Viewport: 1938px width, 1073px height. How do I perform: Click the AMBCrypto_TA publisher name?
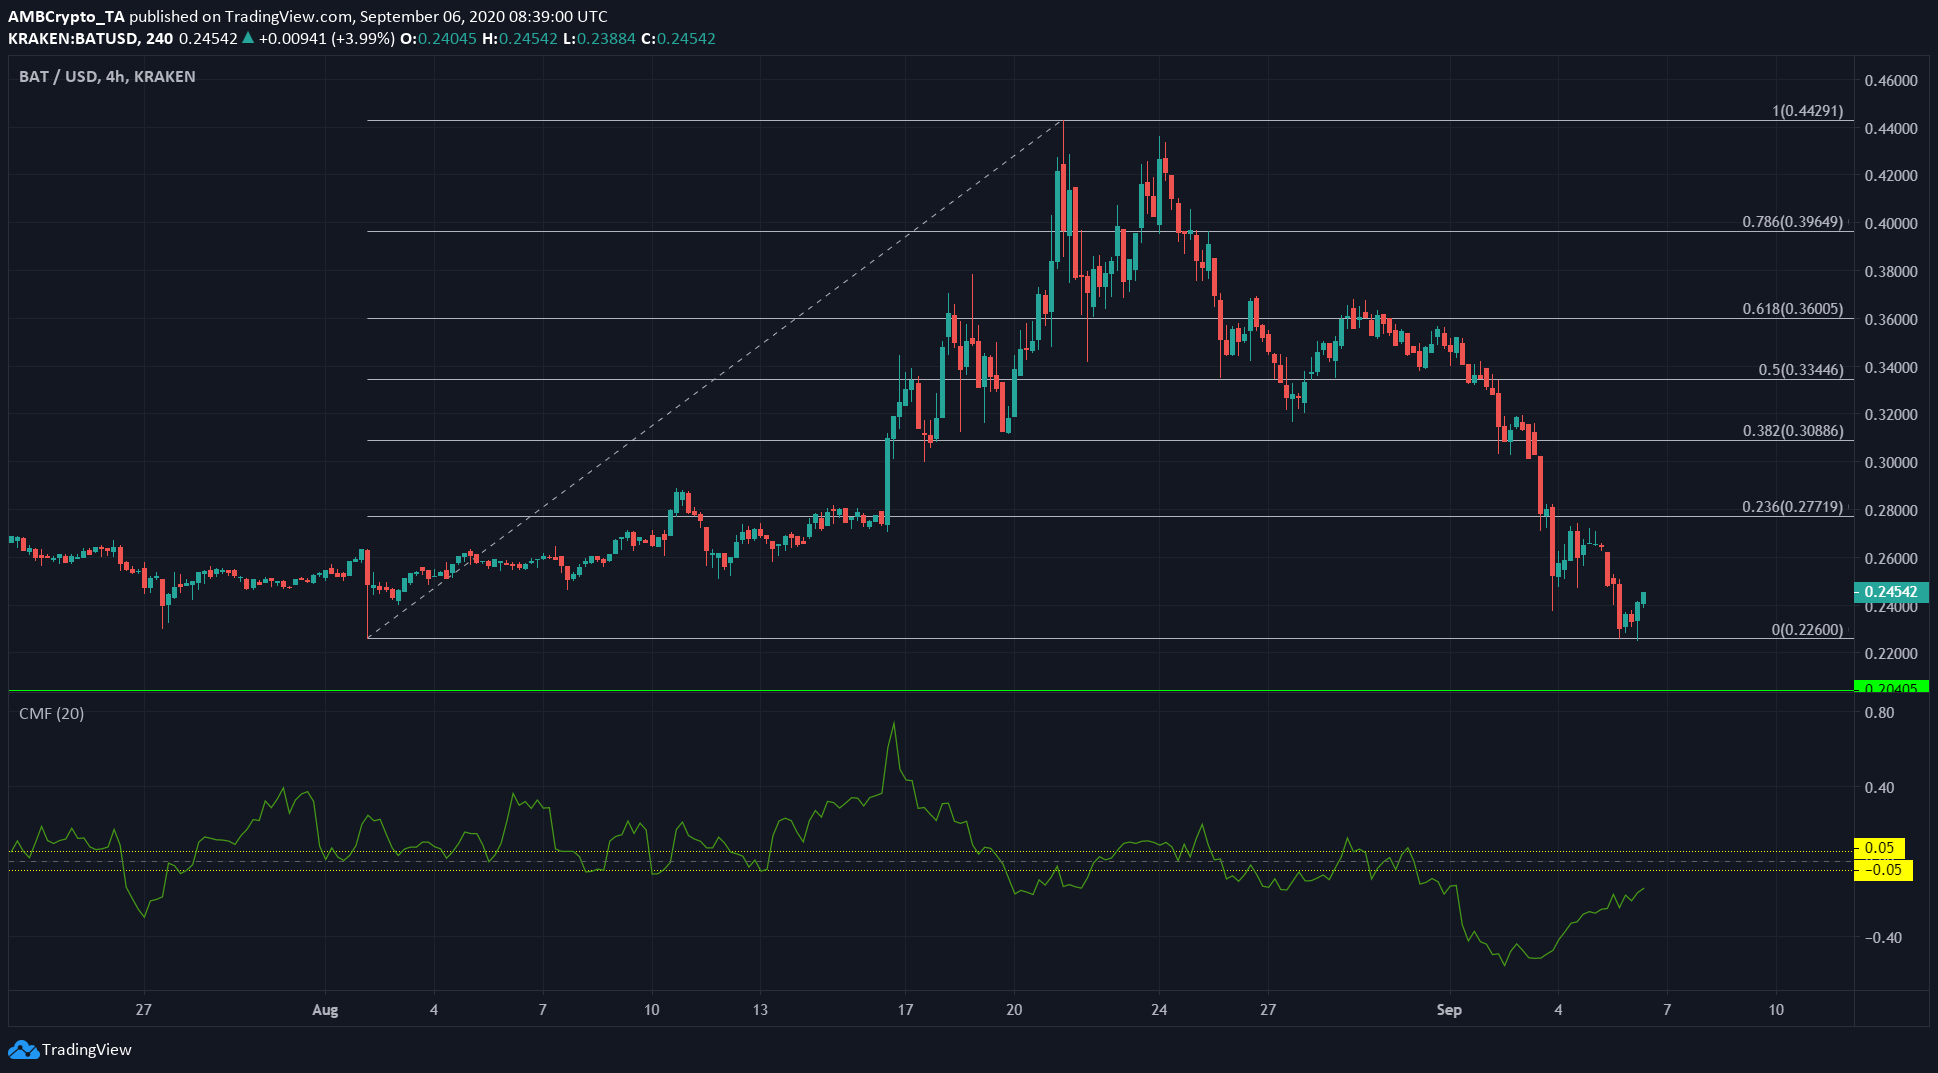coord(67,17)
